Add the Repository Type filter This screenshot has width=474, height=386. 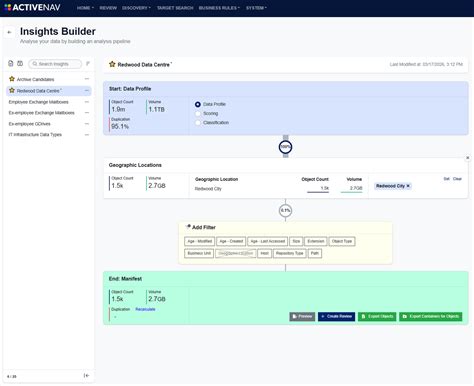[x=289, y=253]
